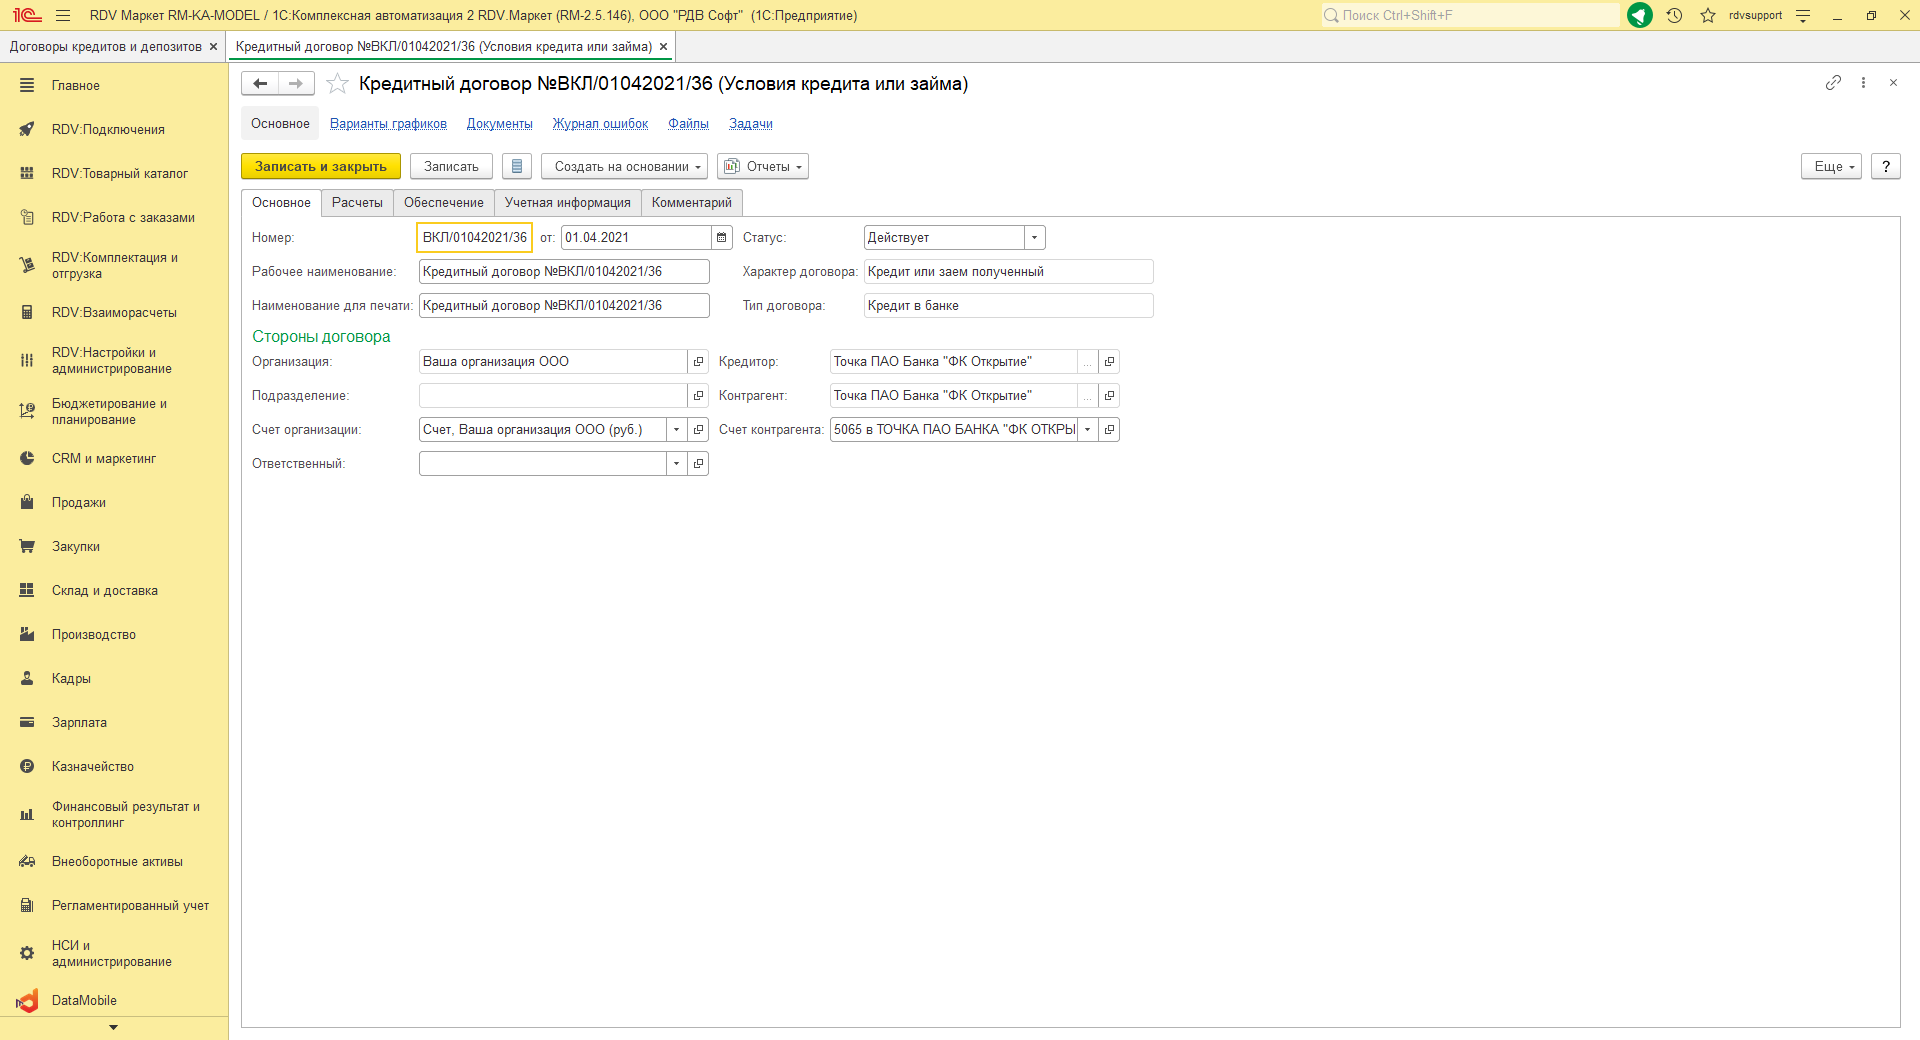Open Кредитор record details
The width and height of the screenshot is (1920, 1040).
[x=1109, y=361]
